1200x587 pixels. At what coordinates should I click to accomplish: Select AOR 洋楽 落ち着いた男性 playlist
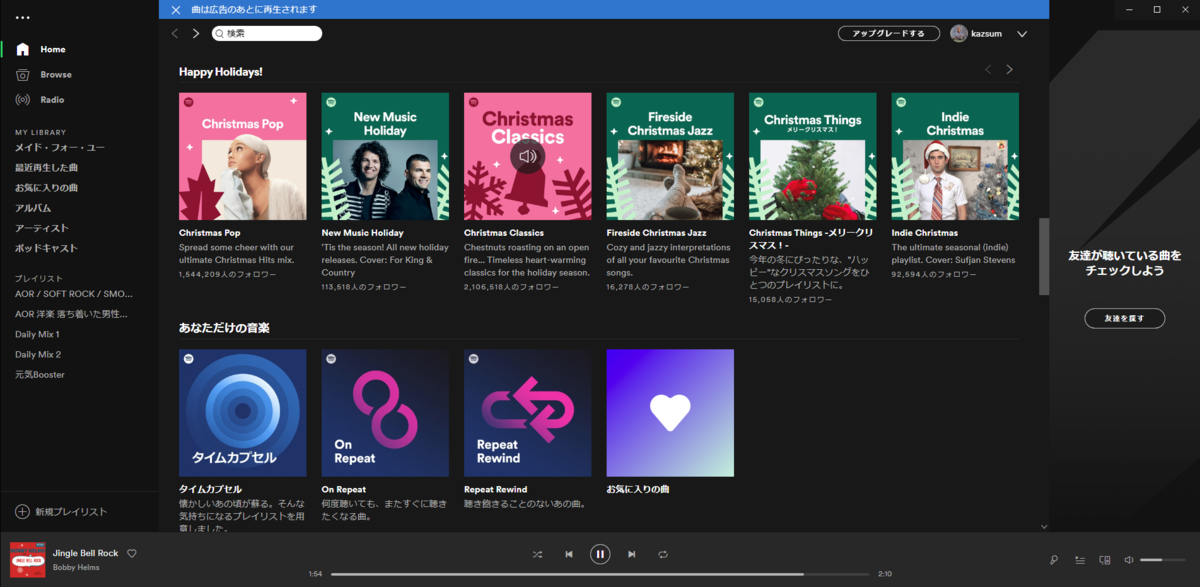tap(71, 314)
